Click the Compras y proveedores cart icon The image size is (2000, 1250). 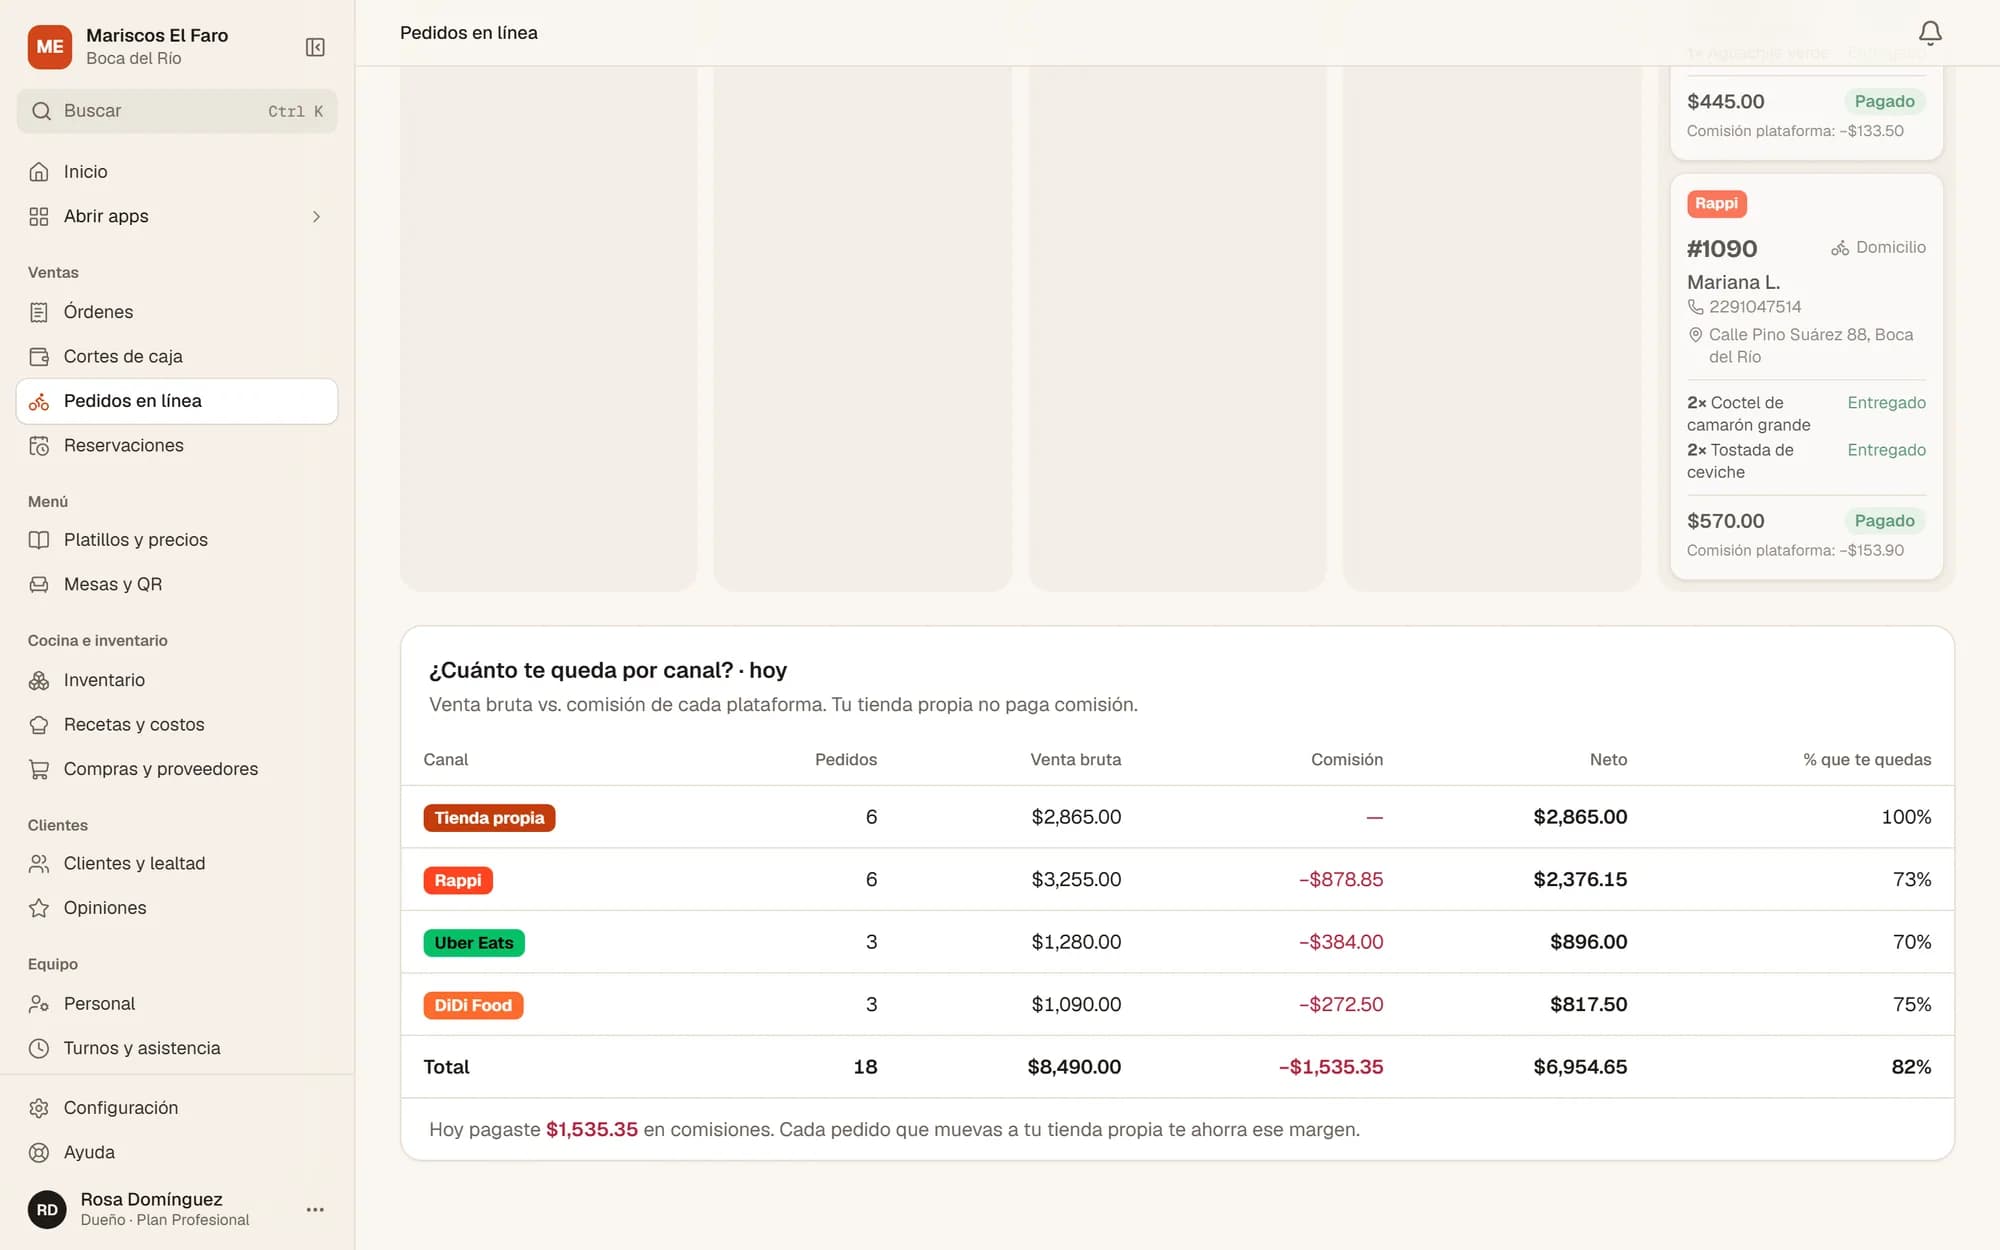39,769
